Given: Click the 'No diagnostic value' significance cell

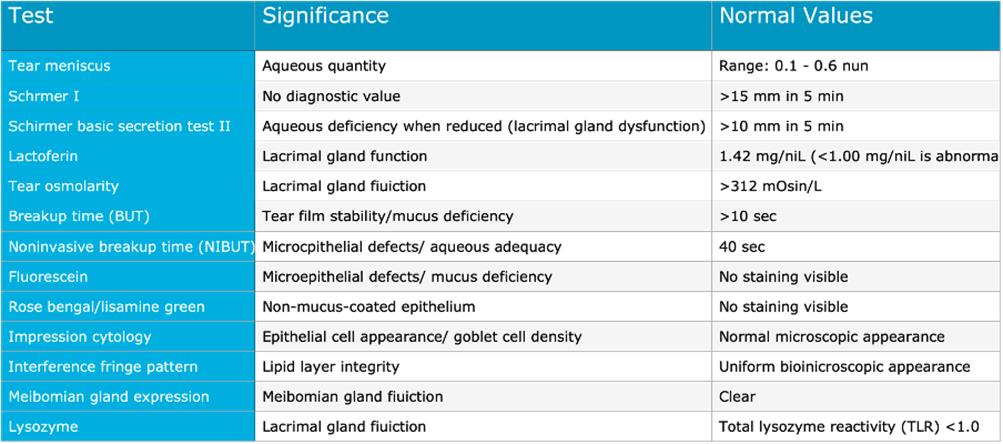Looking at the screenshot, I should click(x=330, y=96).
